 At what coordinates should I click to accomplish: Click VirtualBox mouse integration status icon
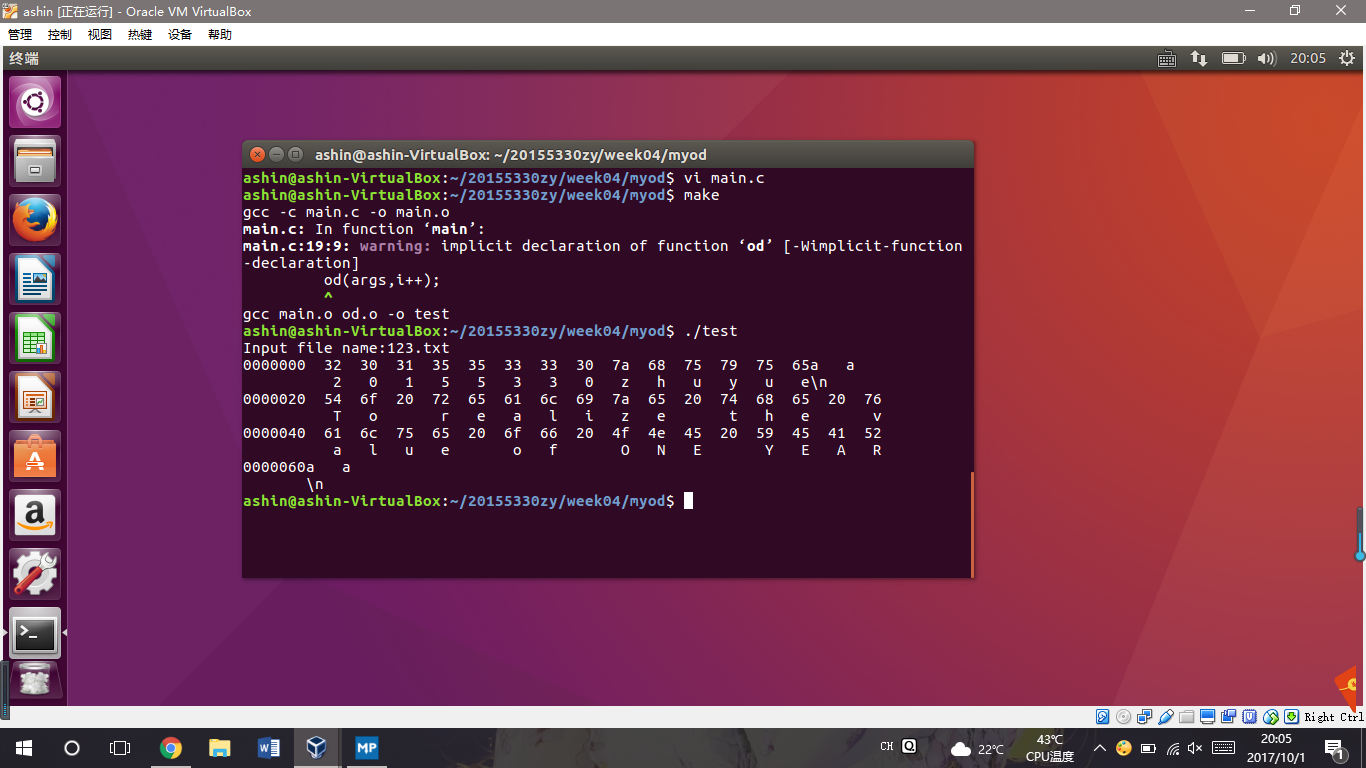1271,716
